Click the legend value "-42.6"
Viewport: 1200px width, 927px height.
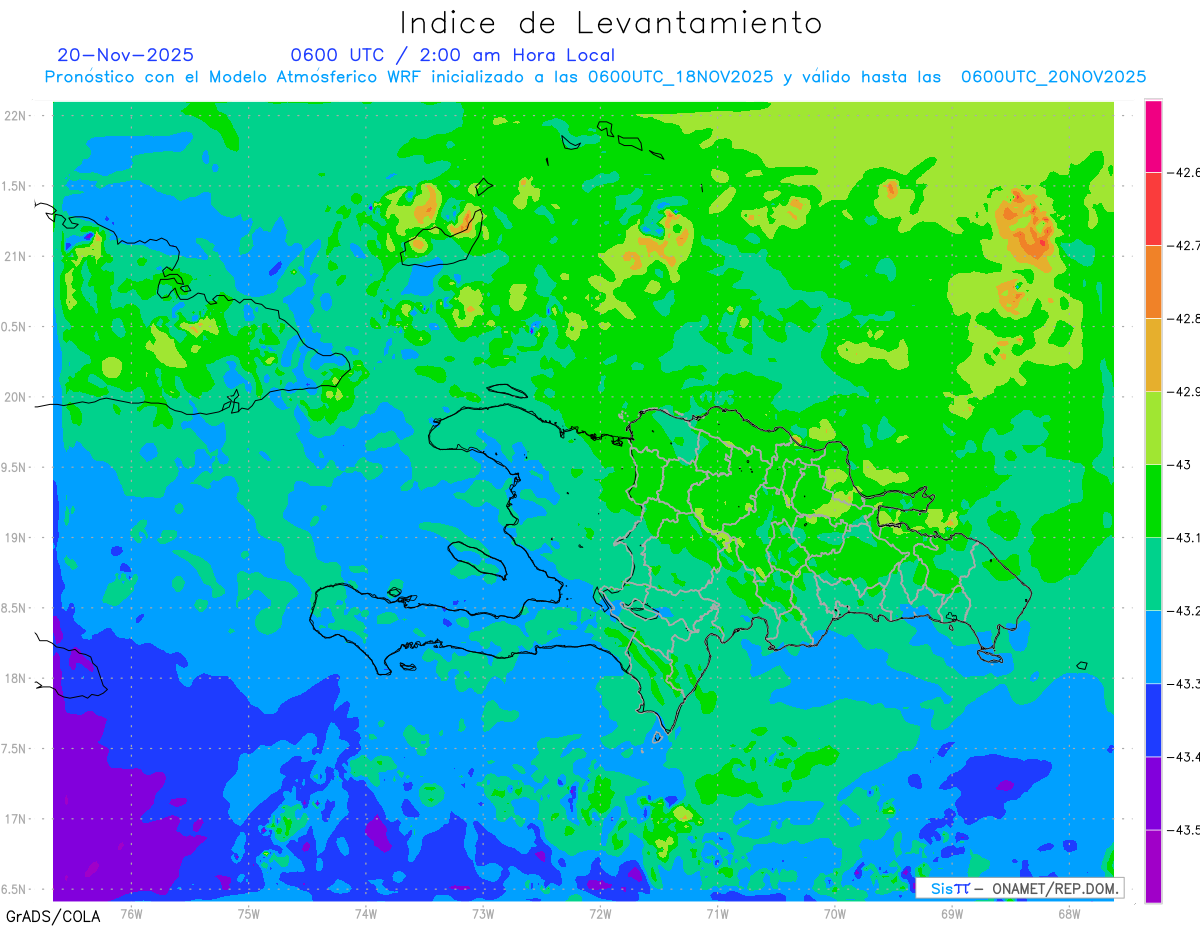tap(1184, 172)
